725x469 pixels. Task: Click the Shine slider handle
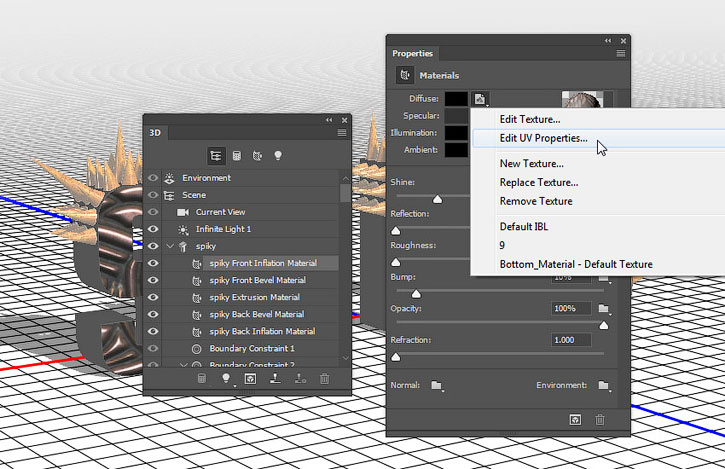coord(437,199)
